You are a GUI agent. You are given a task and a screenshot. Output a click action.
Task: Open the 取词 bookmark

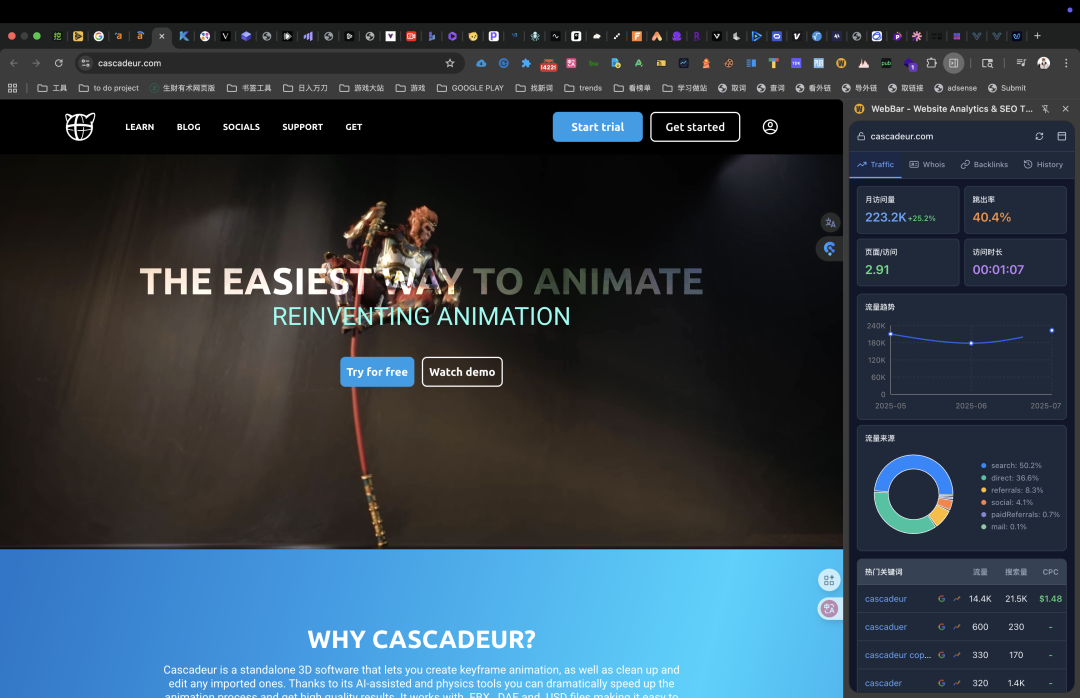[732, 88]
